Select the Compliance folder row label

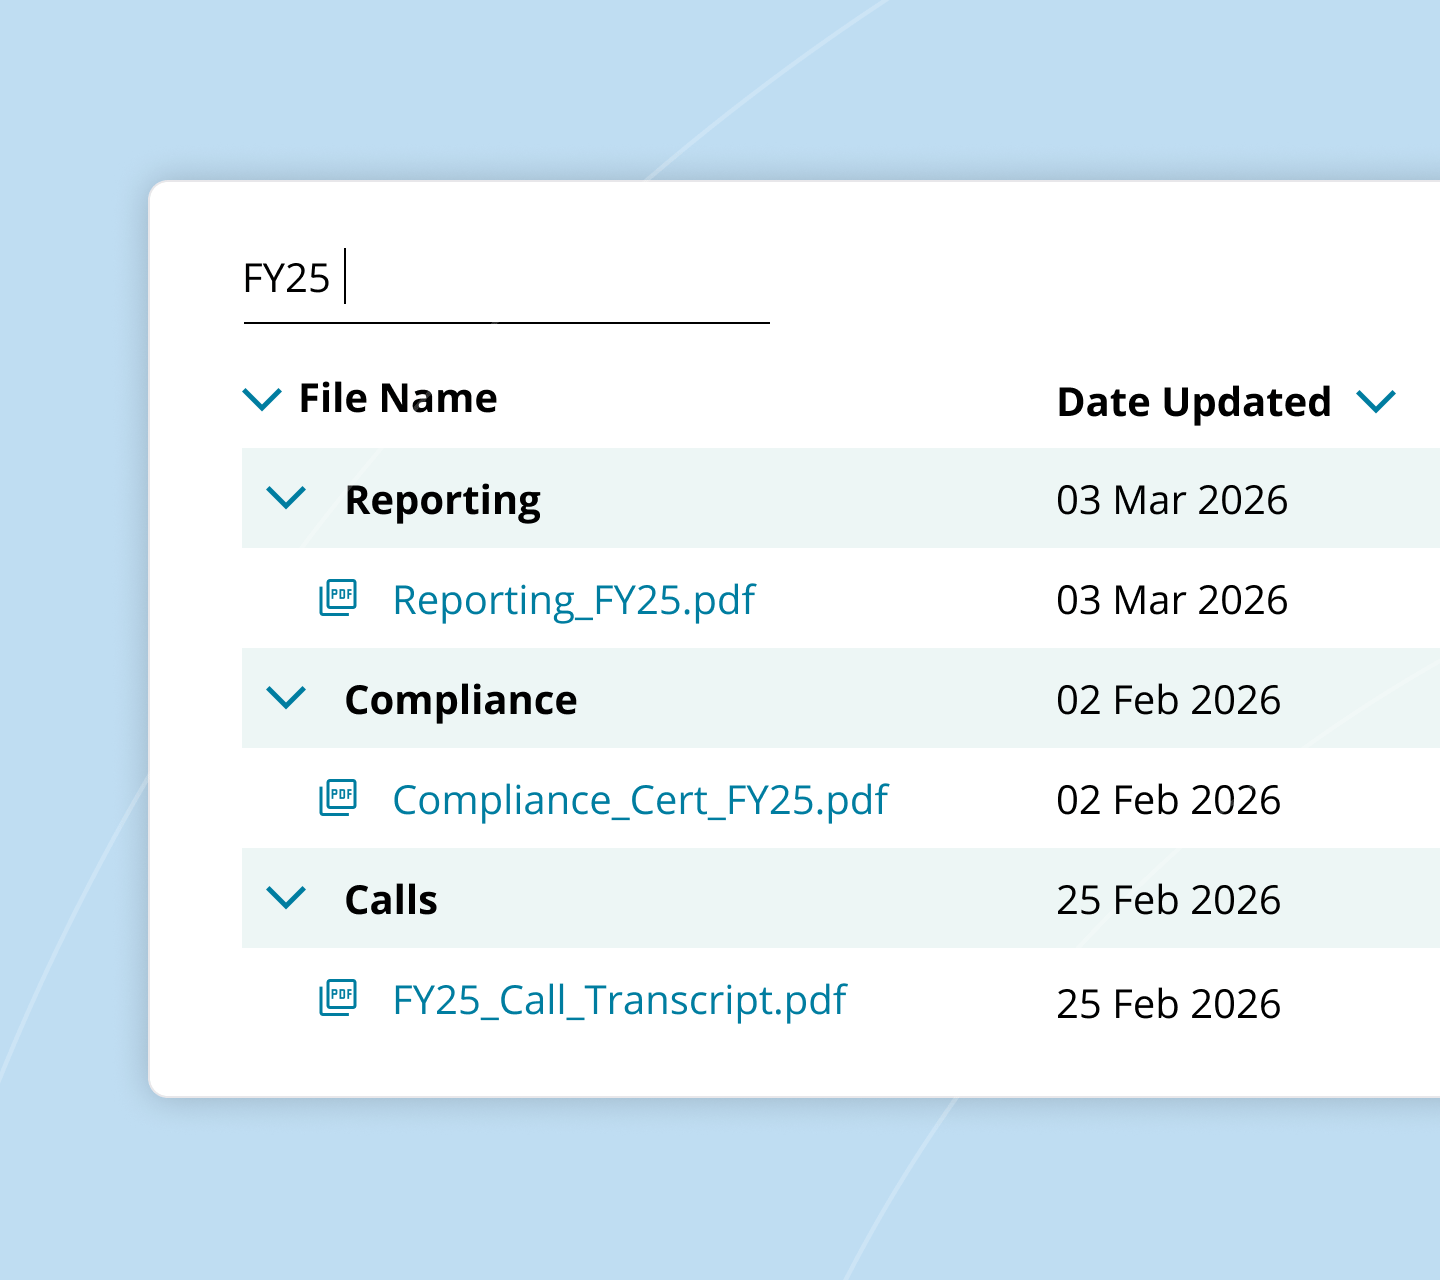461,700
